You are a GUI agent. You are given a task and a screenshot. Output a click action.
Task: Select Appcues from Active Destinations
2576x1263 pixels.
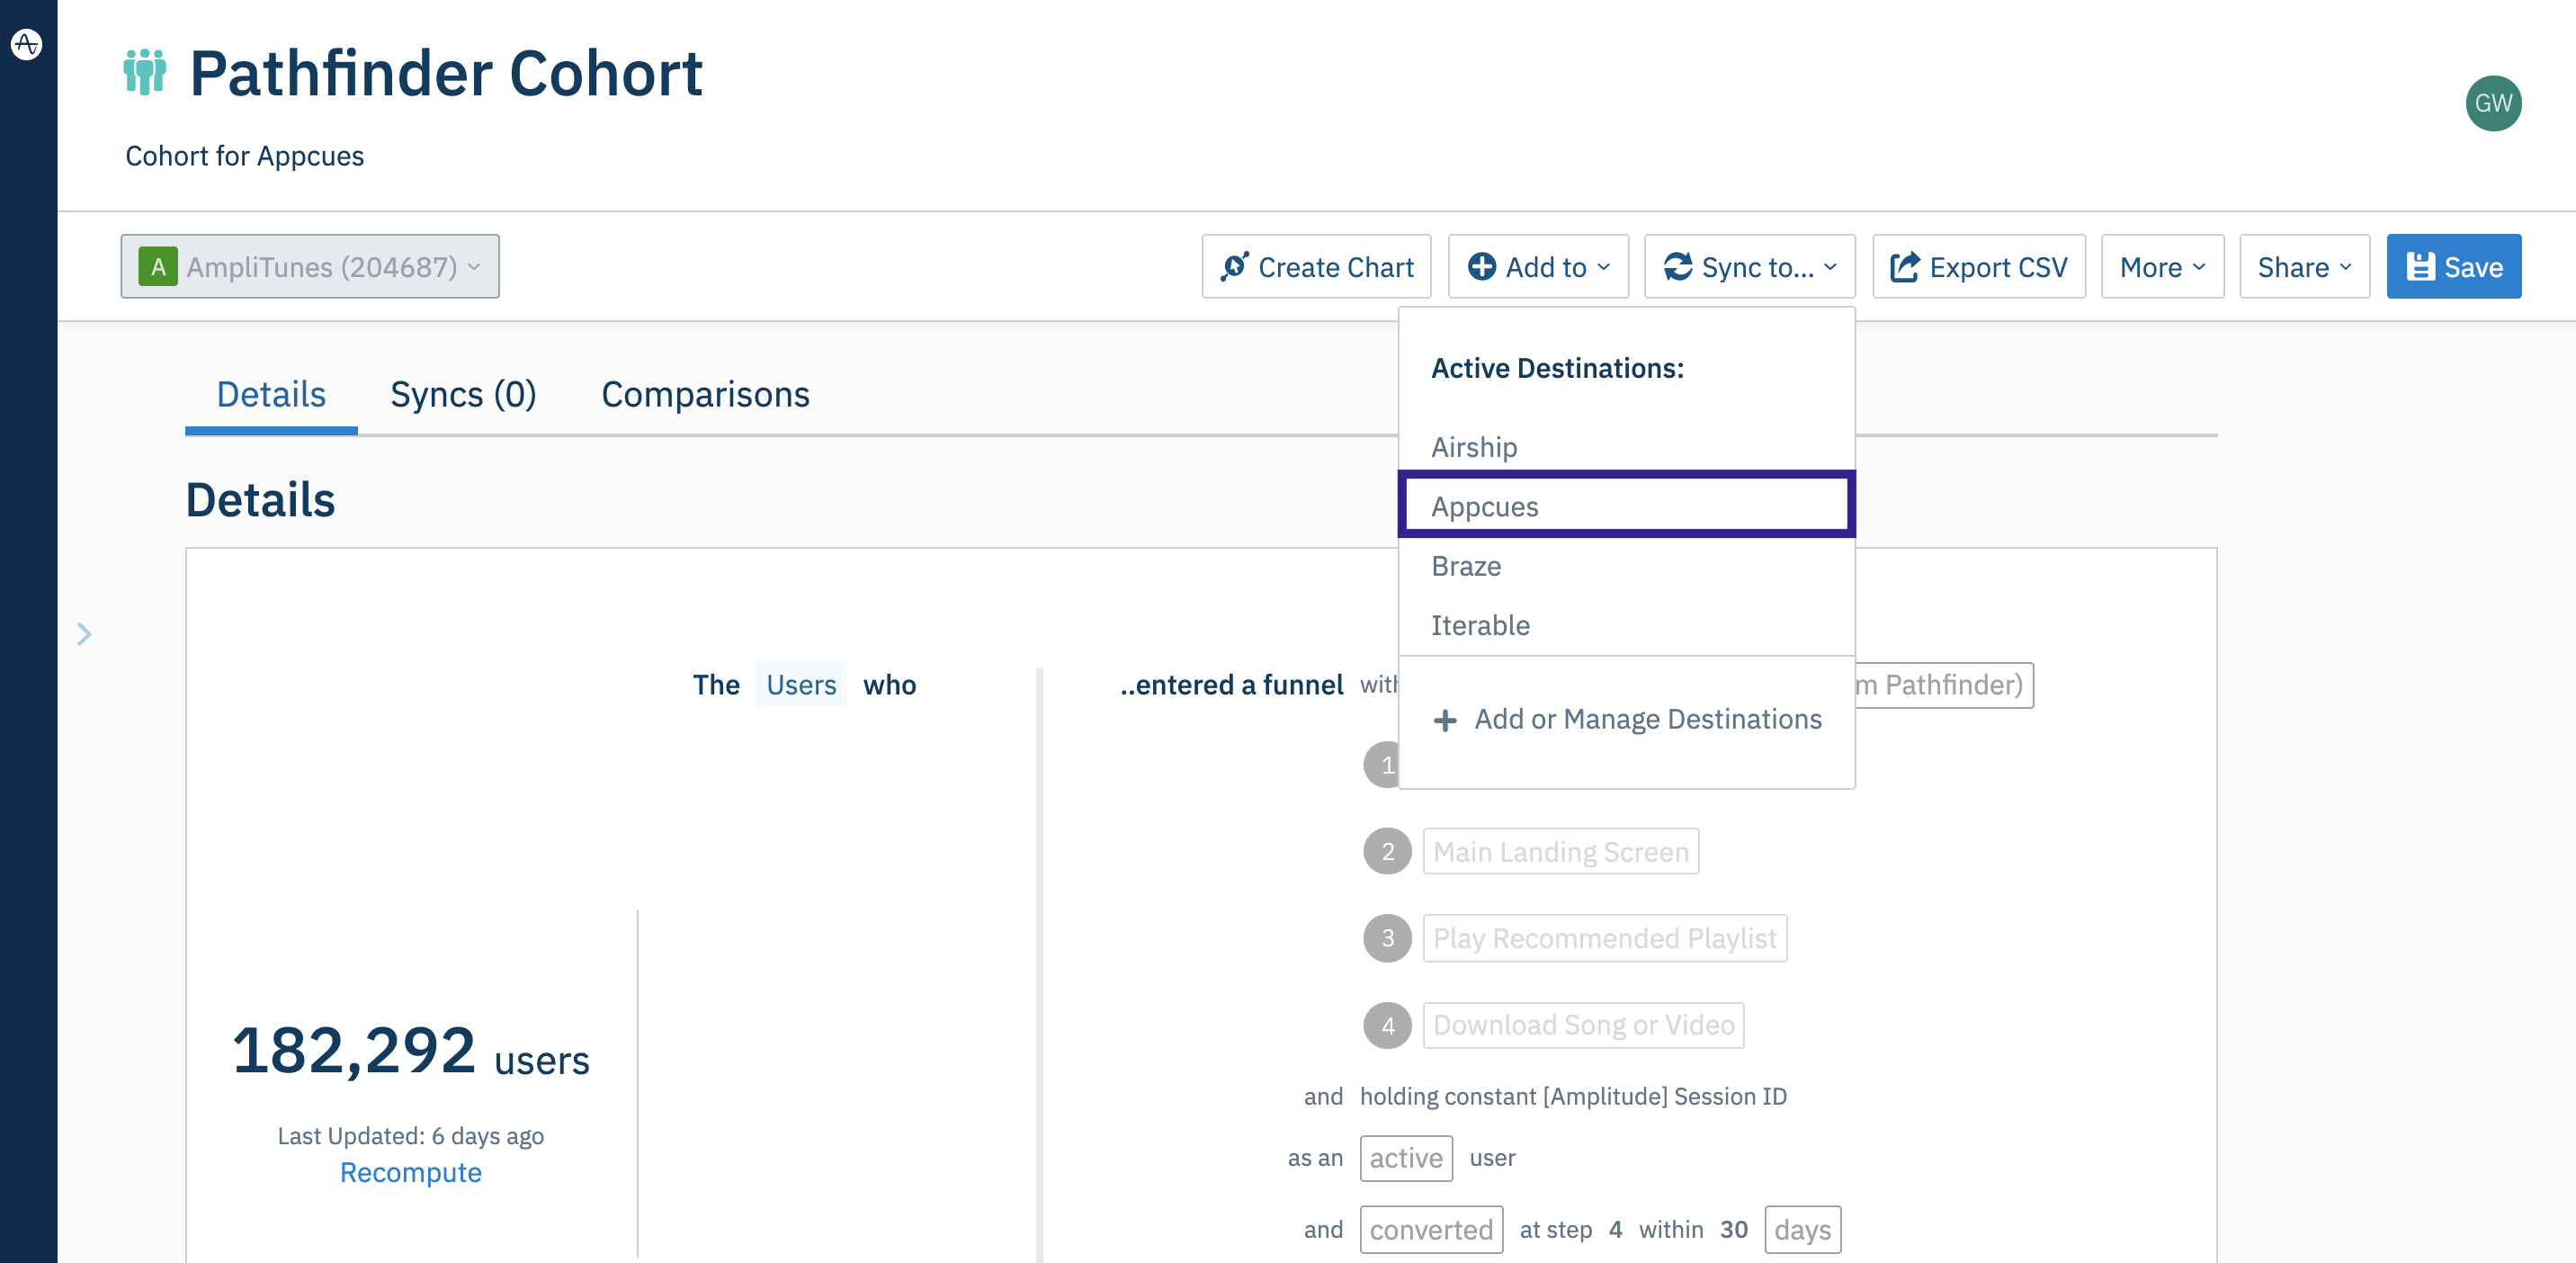(x=1485, y=506)
